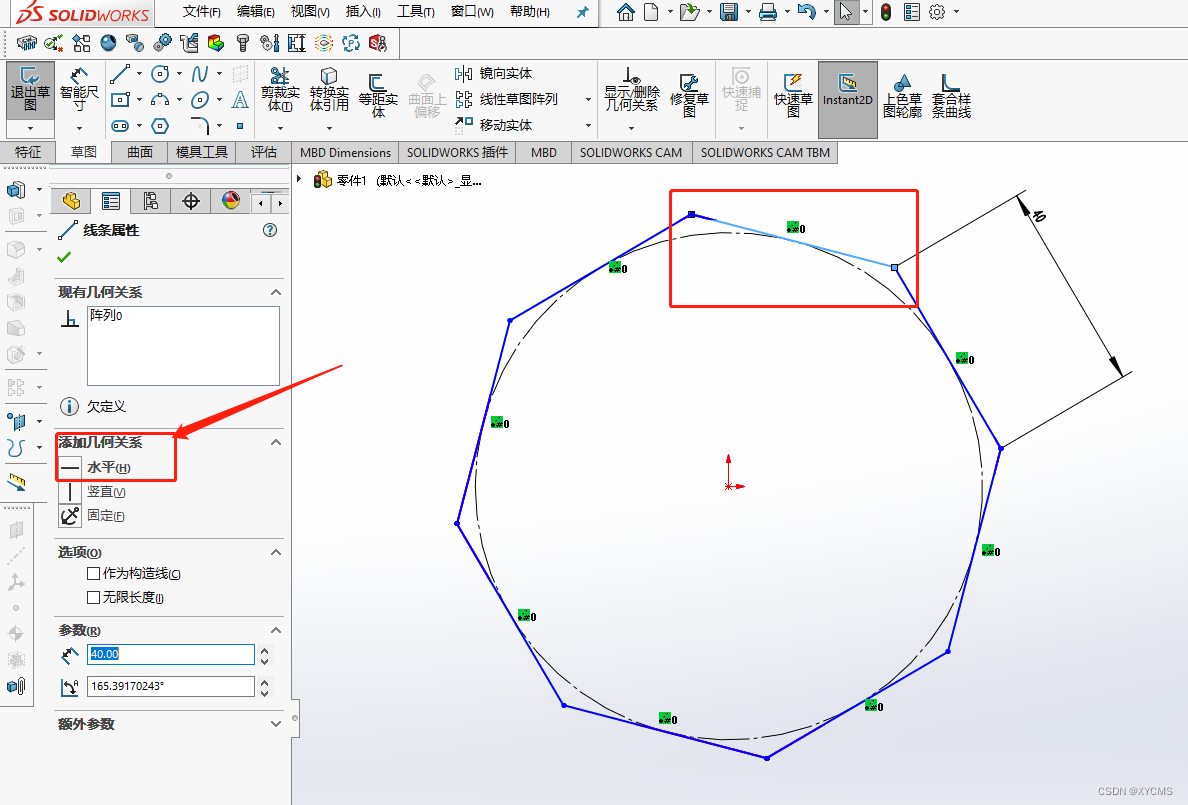The width and height of the screenshot is (1188, 805).
Task: Open the ConfigurationManager tab
Action: [151, 201]
